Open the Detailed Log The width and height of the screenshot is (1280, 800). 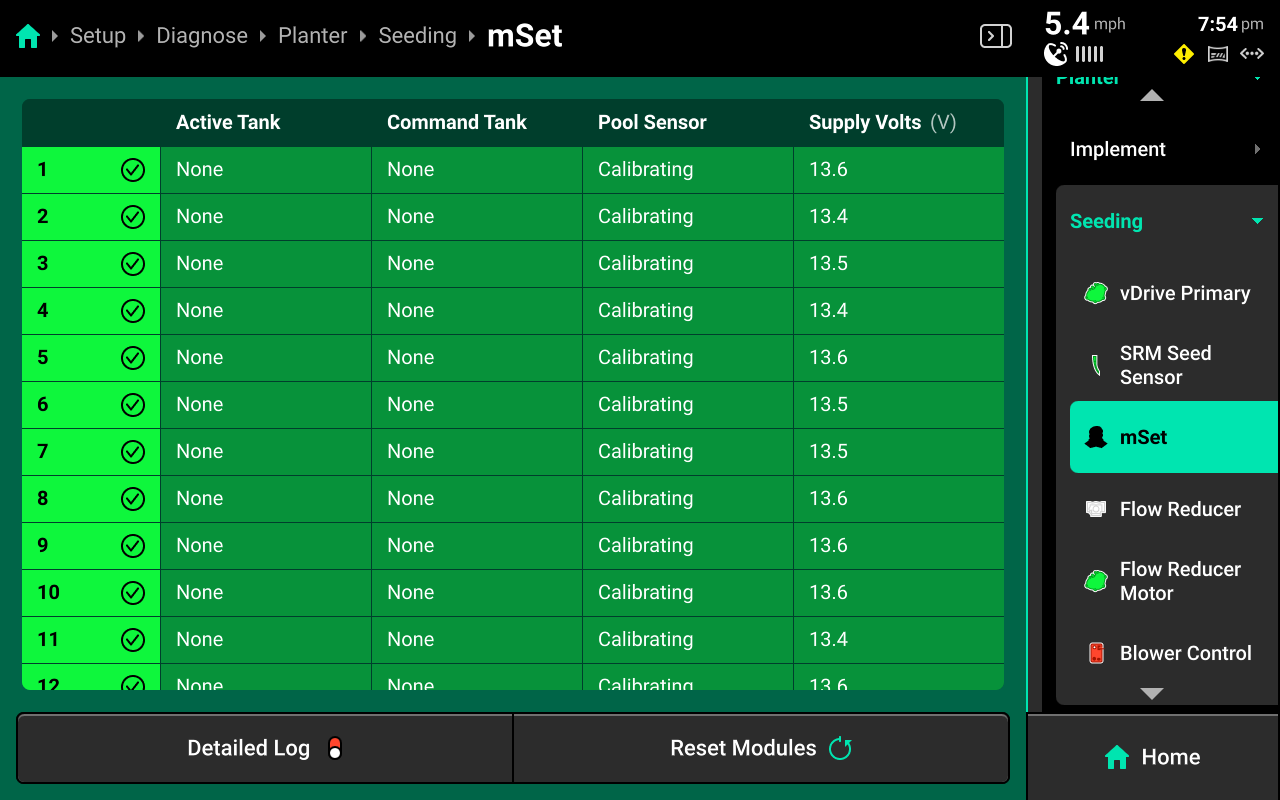tap(264, 747)
